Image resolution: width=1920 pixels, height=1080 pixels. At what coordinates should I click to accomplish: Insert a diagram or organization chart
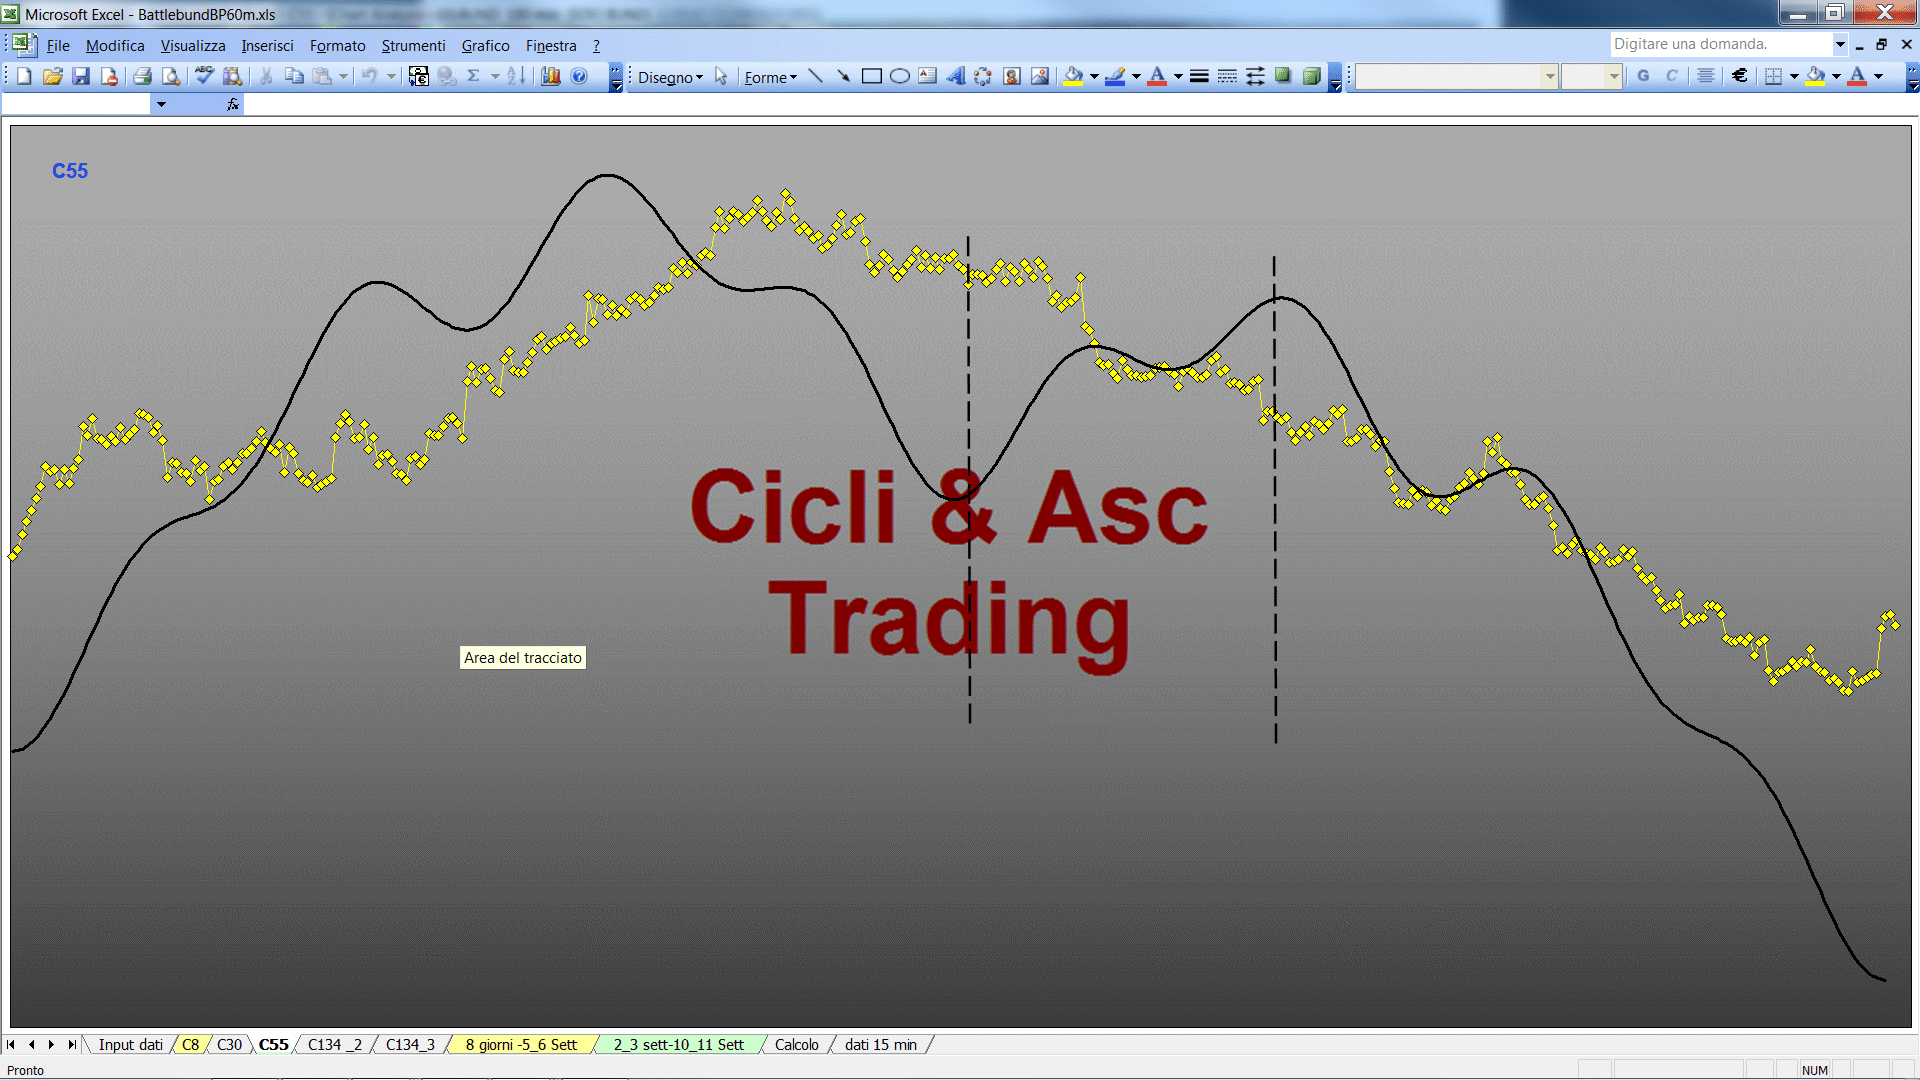coord(984,76)
